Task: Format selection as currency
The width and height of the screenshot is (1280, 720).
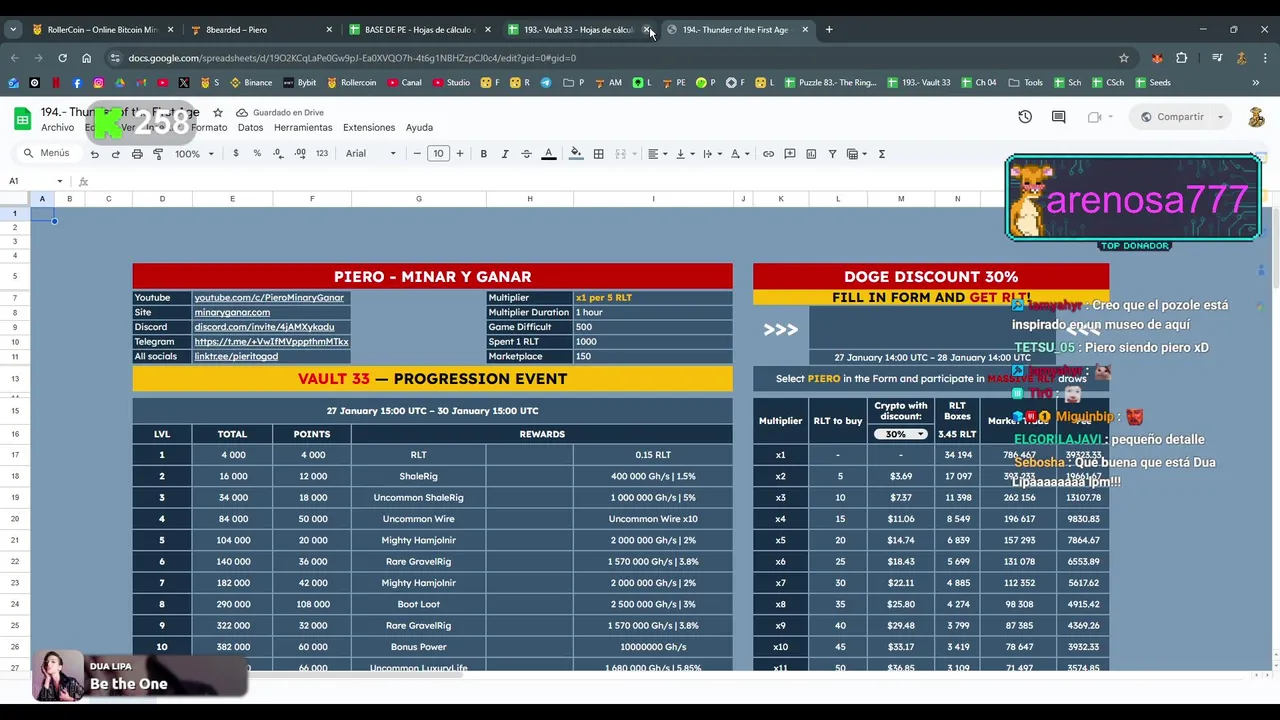Action: 236,154
